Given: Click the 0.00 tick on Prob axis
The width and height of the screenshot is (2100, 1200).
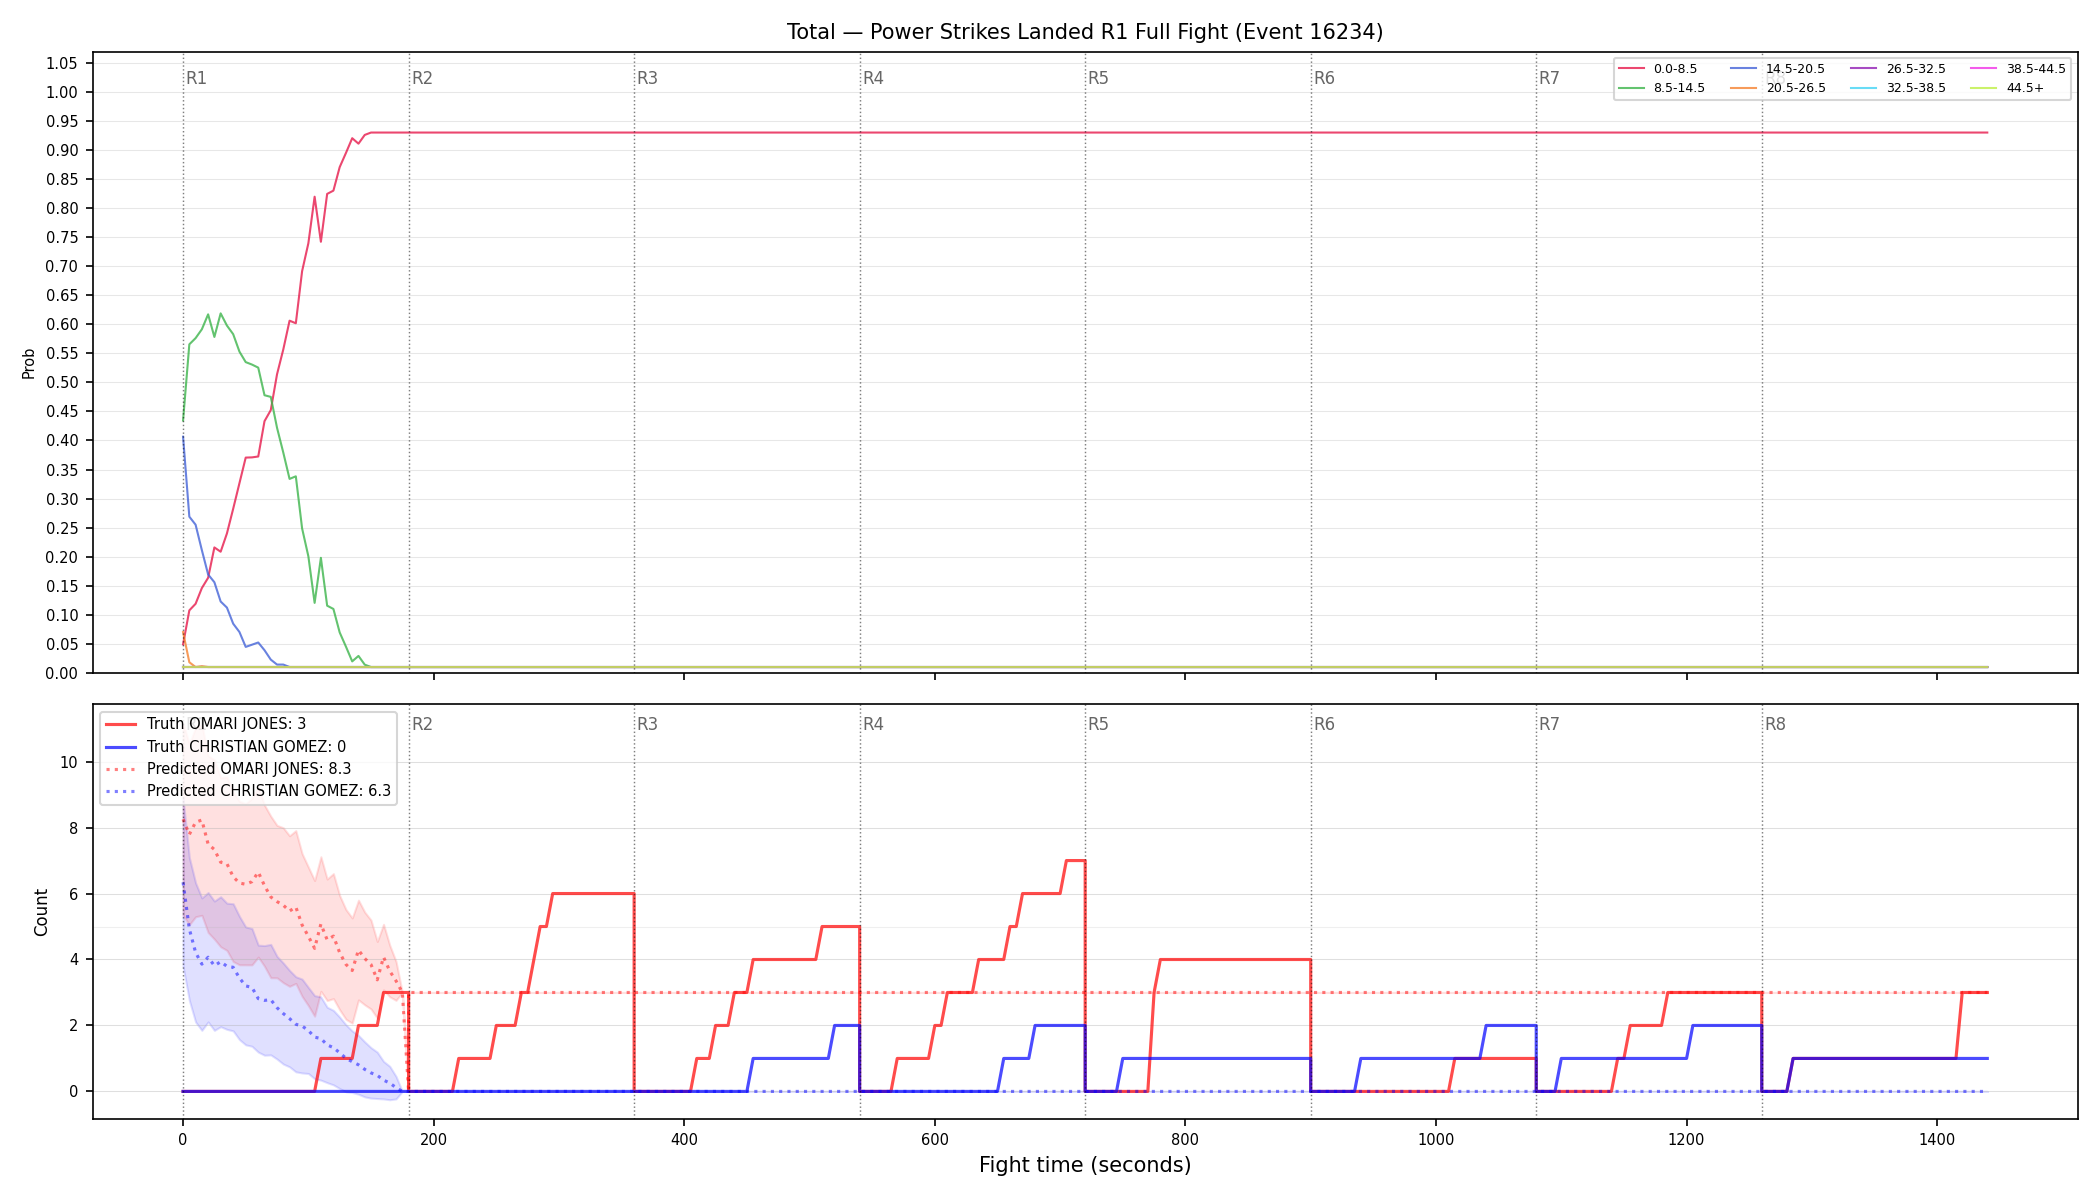Looking at the screenshot, I should 61,673.
